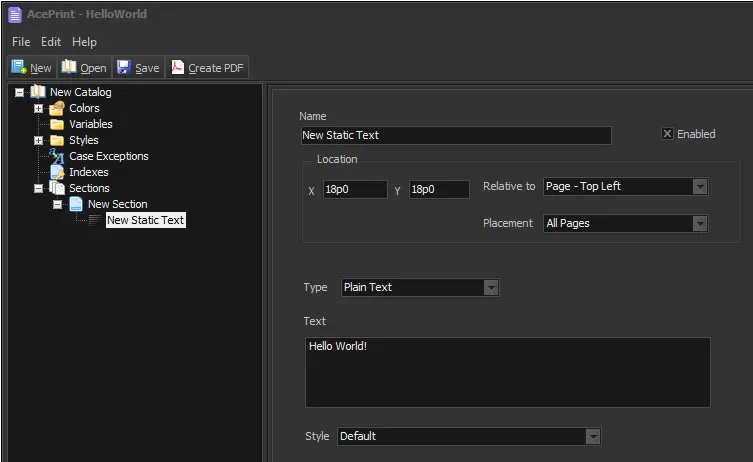
Task: Uncheck the Enabled checkbox
Action: [667, 134]
